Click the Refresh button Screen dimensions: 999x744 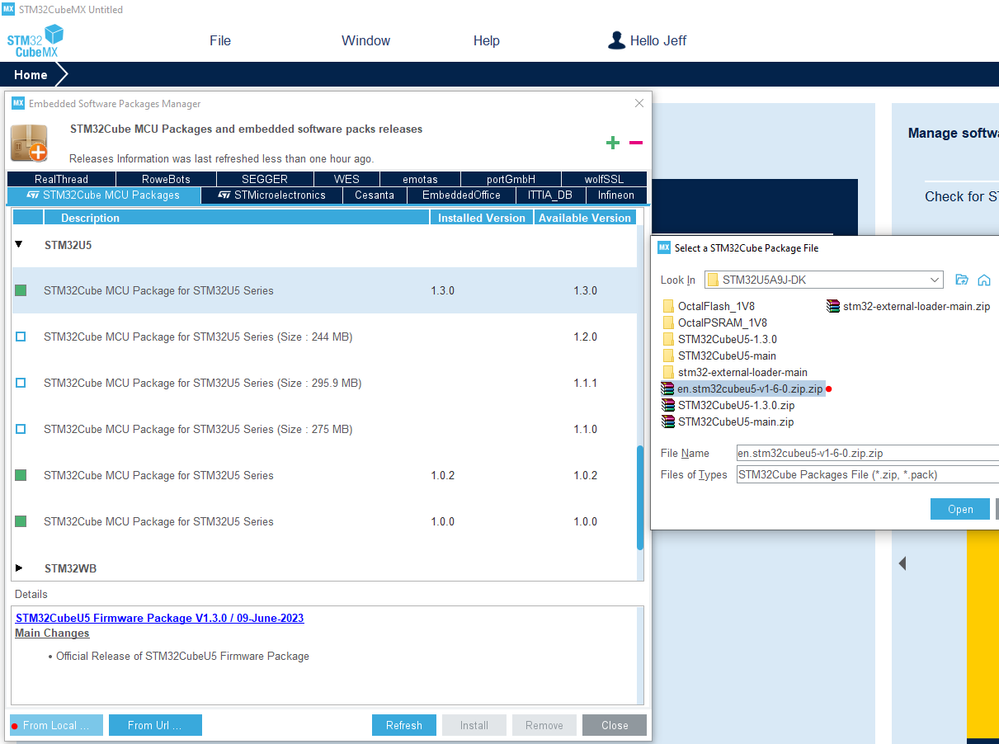click(x=404, y=725)
